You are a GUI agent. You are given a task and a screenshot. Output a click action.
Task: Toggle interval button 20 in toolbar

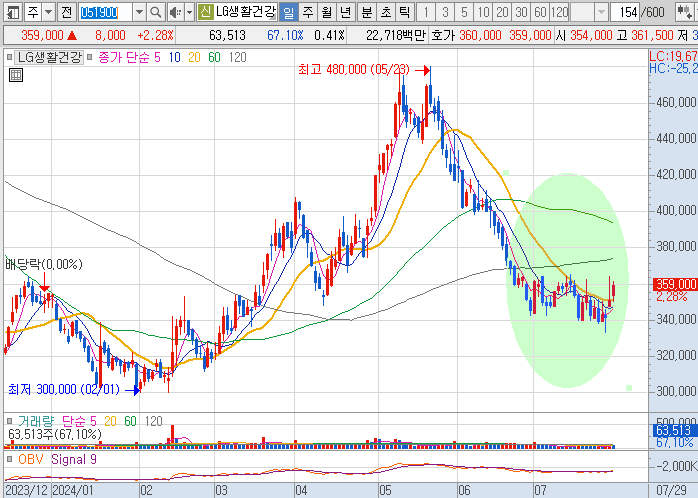coord(502,12)
